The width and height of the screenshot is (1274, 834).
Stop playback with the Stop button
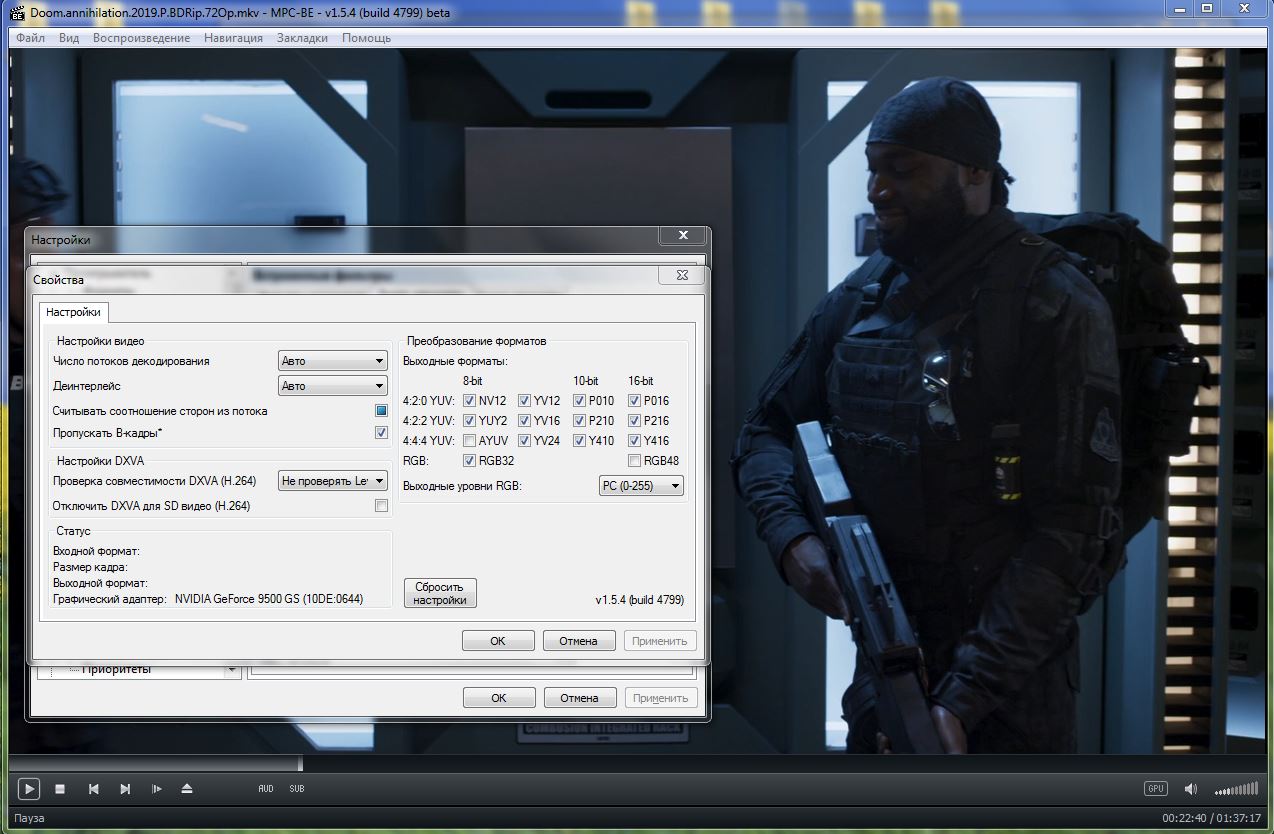pos(60,789)
